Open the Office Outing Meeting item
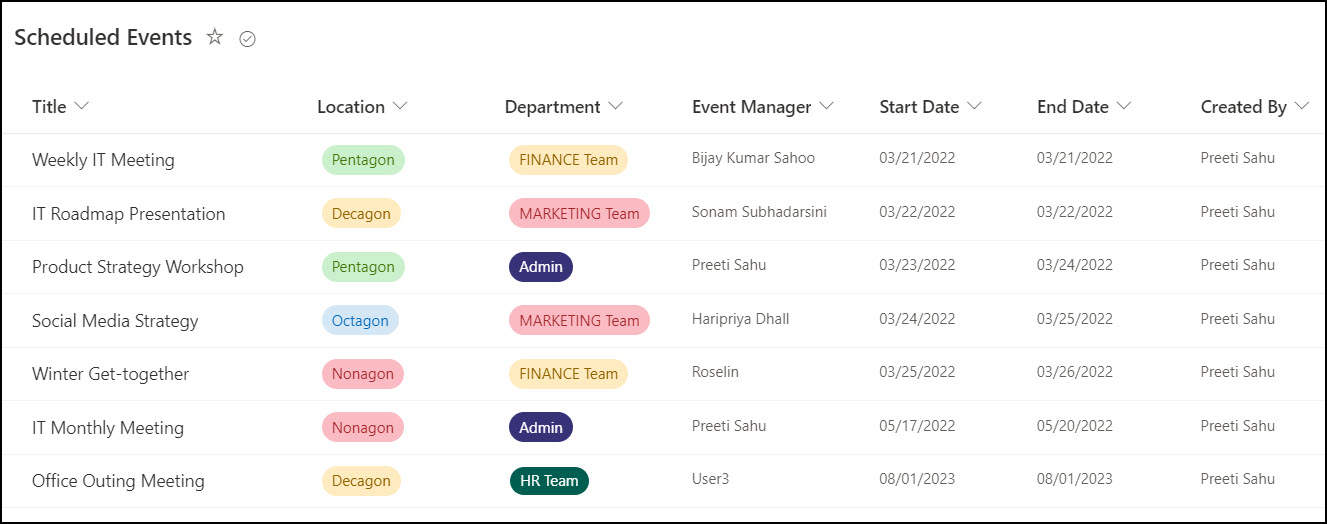 (x=118, y=481)
